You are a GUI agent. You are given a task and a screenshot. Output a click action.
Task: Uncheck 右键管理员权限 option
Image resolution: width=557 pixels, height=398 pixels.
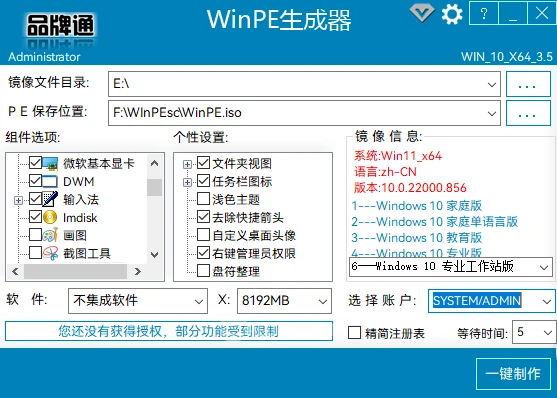[203, 253]
